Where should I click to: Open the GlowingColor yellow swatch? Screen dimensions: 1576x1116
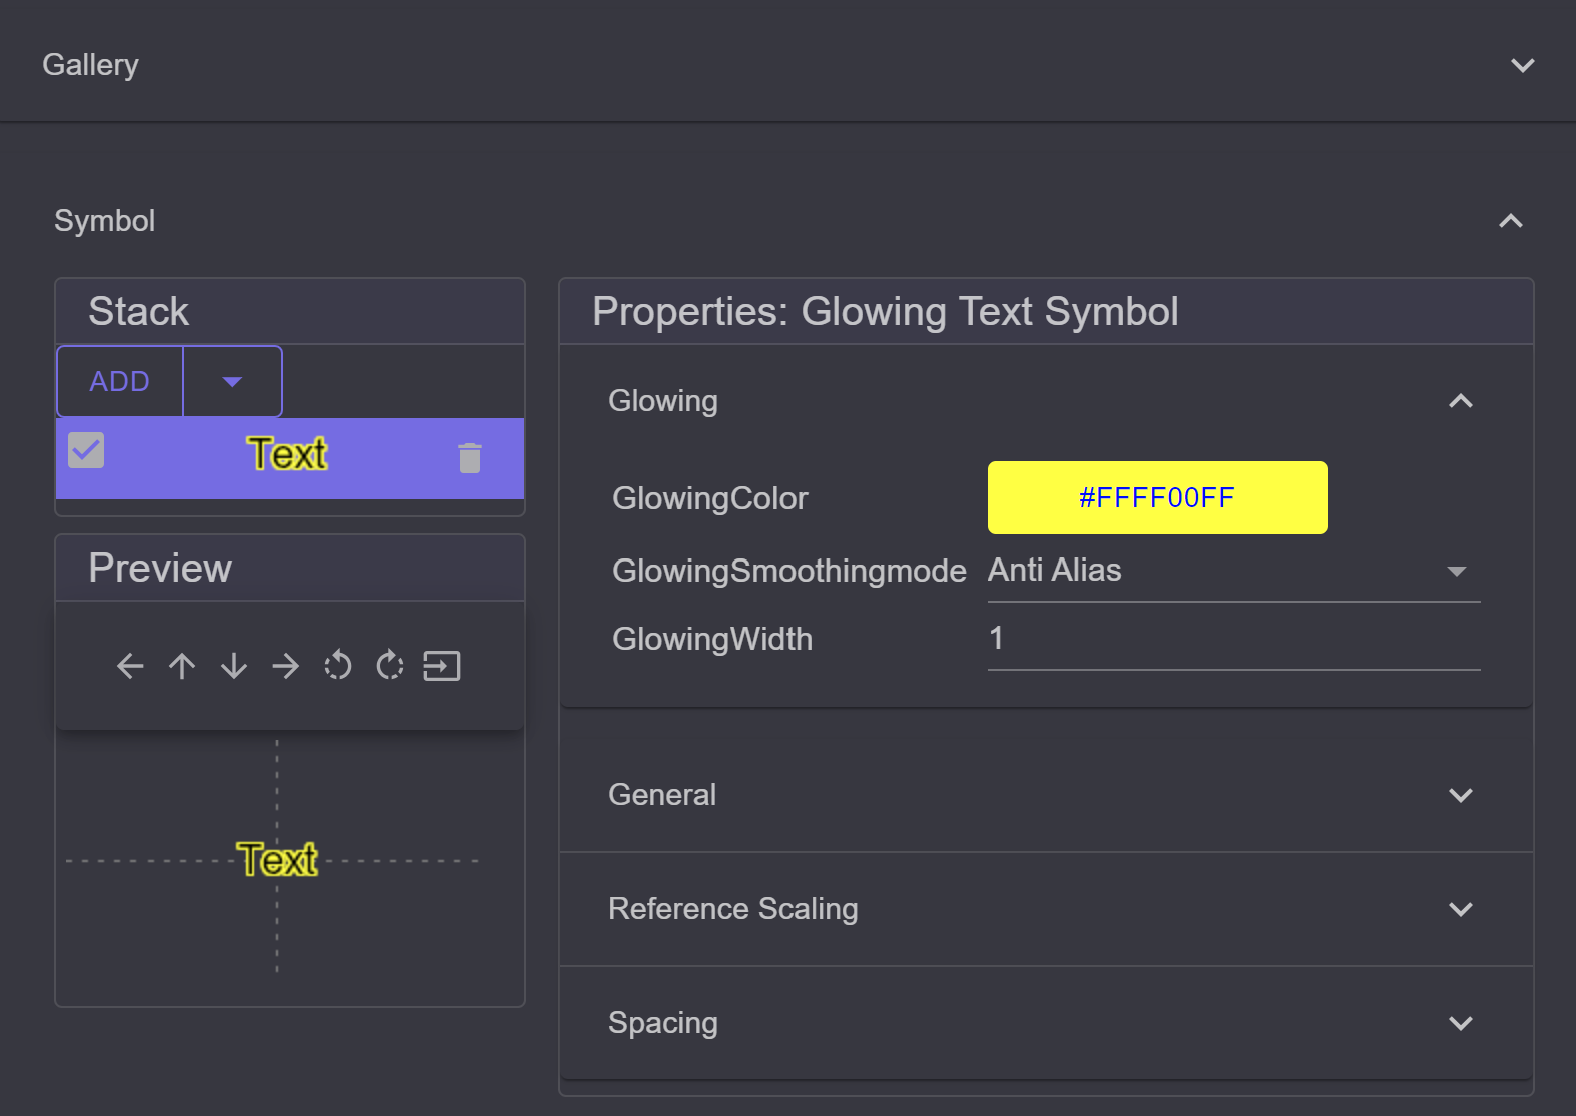click(x=1157, y=497)
